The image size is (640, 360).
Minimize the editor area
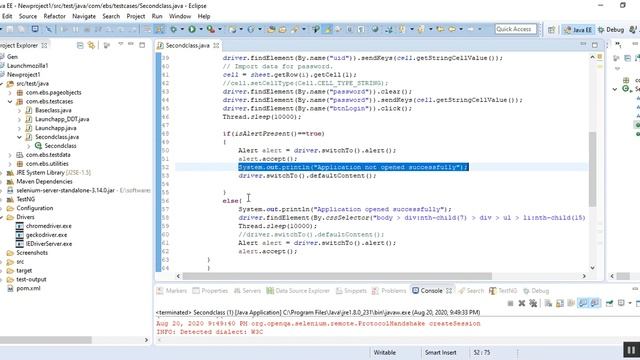[x=583, y=44]
